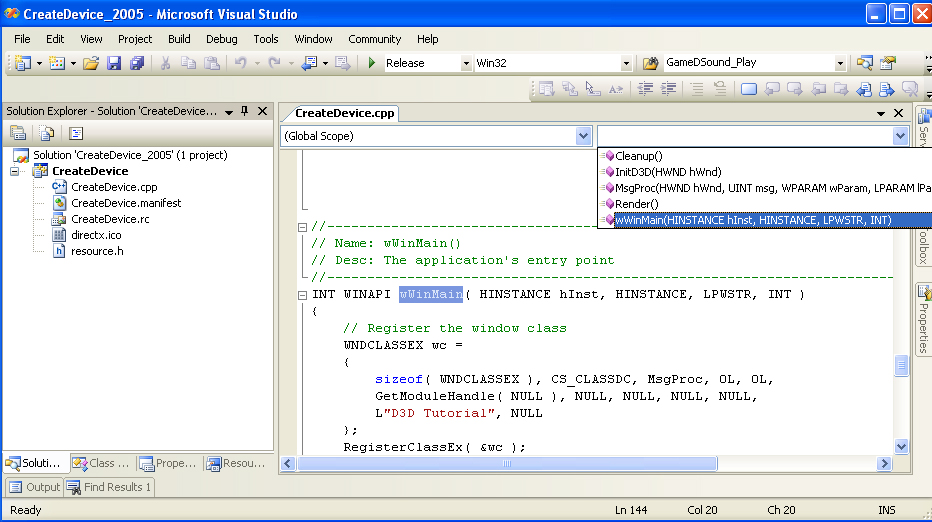Open the Community menu
Screen dimensions: 932x522
pyautogui.click(x=374, y=39)
